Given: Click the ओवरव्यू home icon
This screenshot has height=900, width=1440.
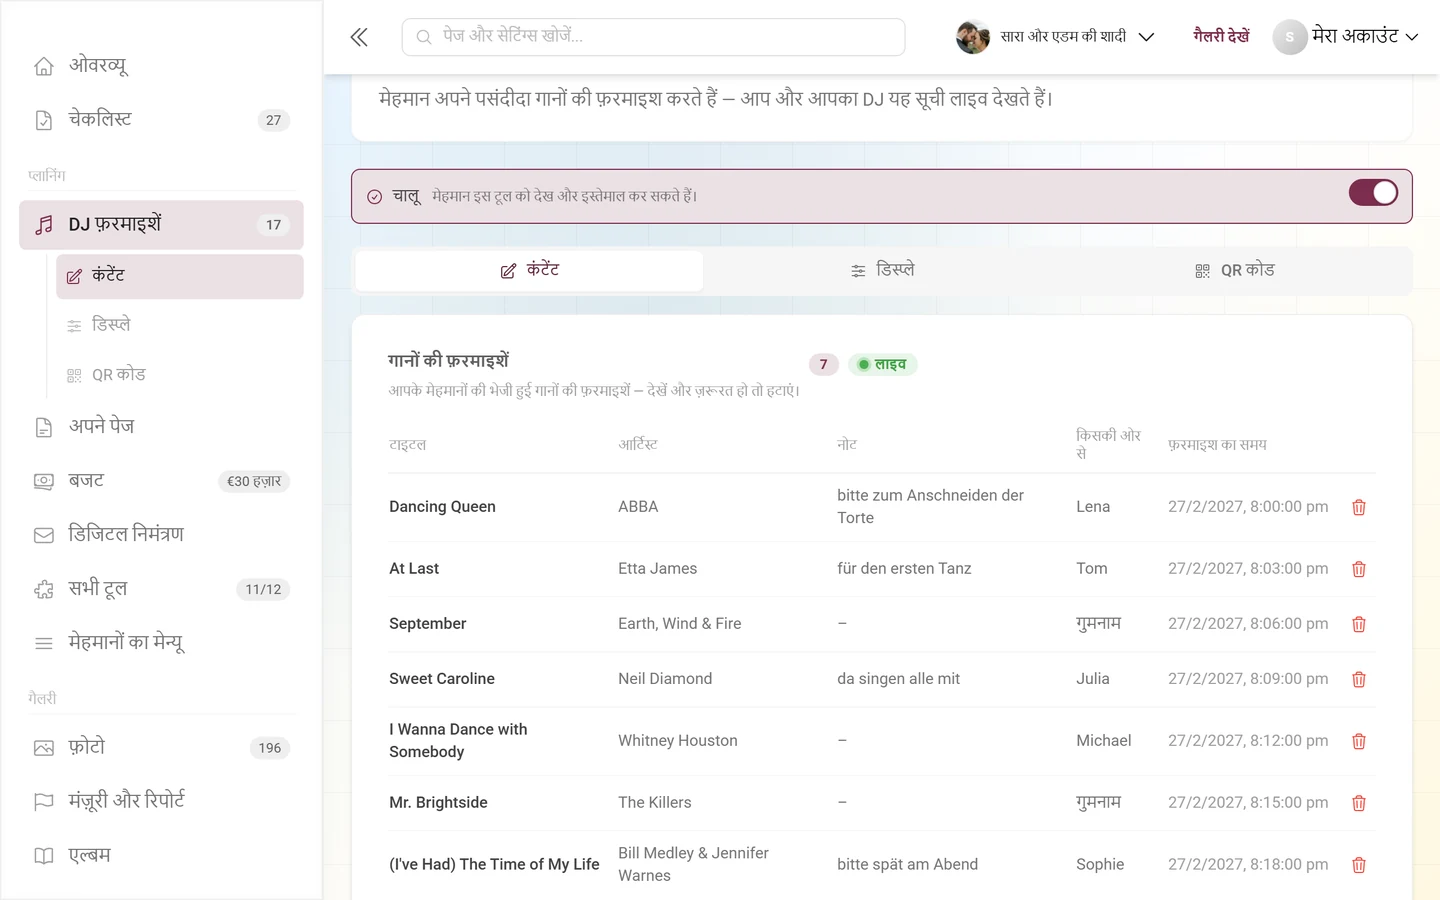Looking at the screenshot, I should pyautogui.click(x=44, y=66).
